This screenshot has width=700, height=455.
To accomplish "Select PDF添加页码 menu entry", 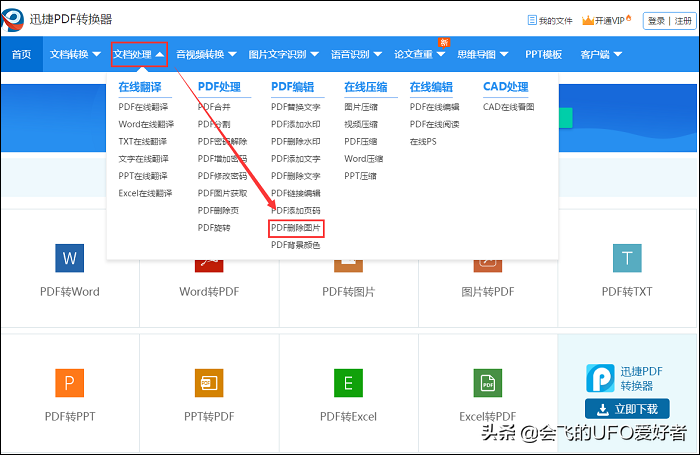I will click(296, 210).
